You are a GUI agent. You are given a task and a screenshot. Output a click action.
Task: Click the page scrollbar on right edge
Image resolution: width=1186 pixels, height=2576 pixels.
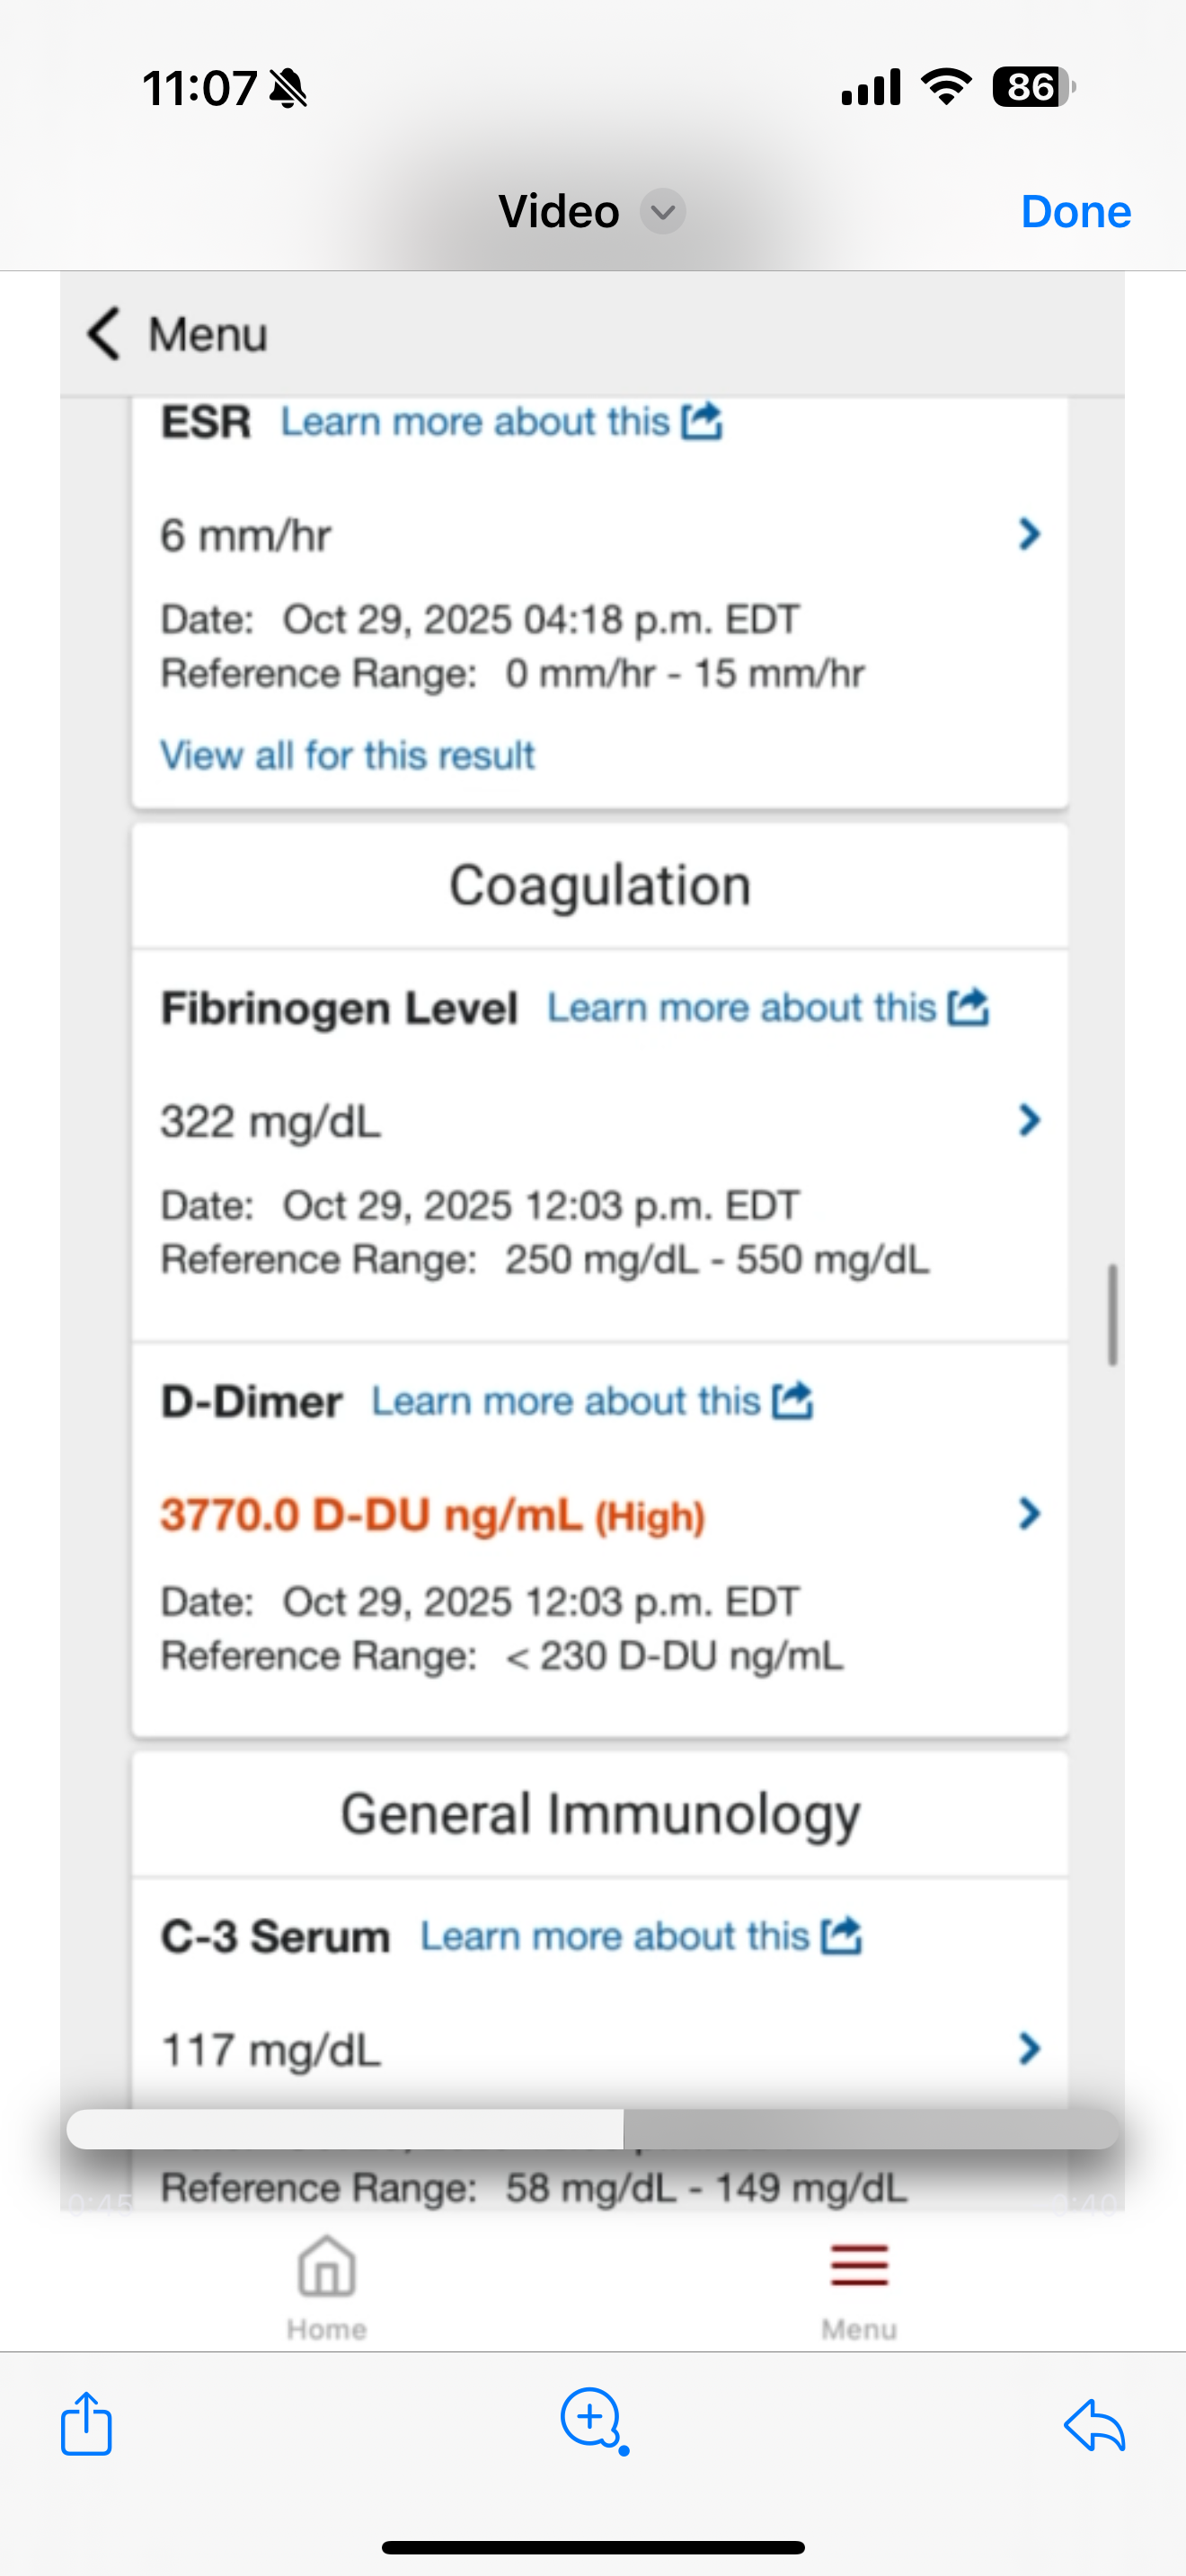pos(1112,1314)
